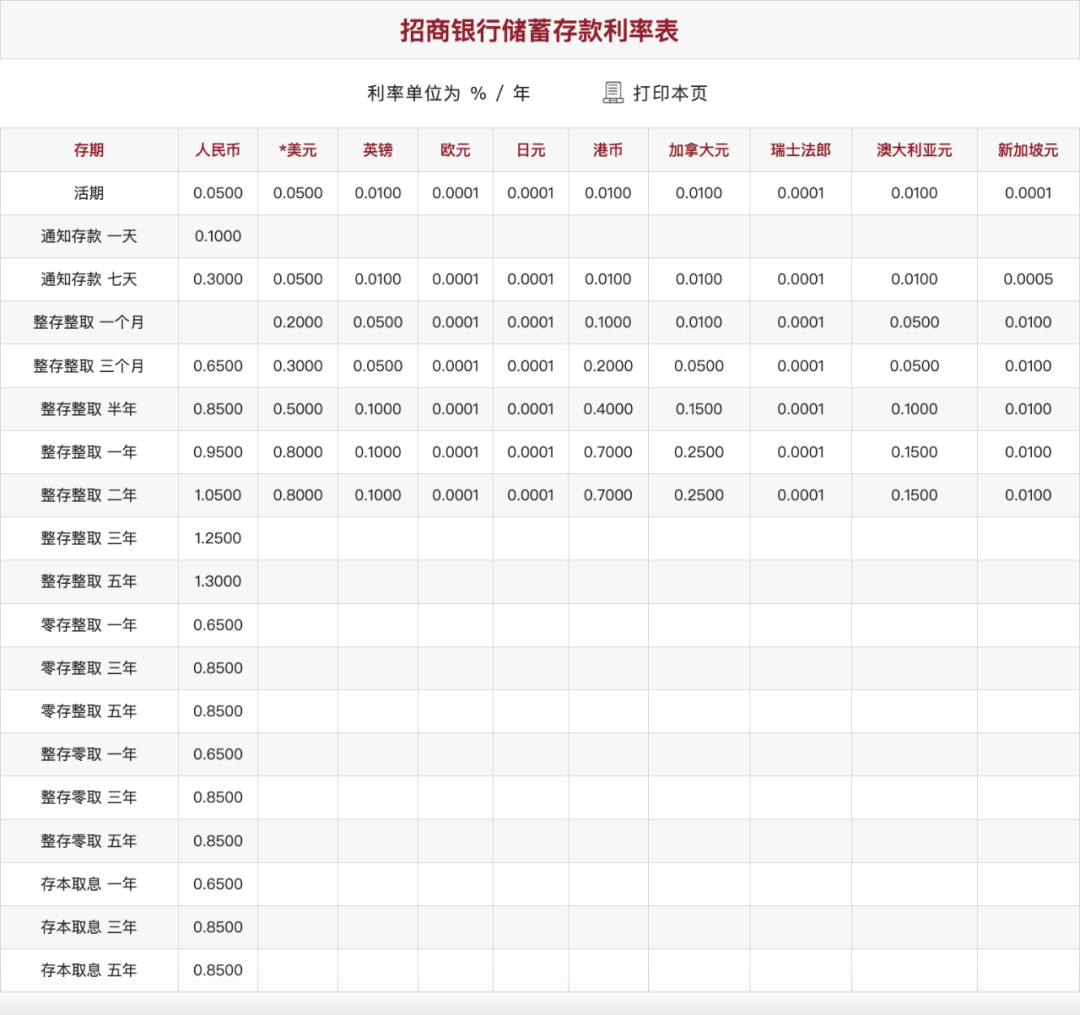The image size is (1080, 1015).
Task: Click the 澳大利亚元 column header
Action: 914,150
